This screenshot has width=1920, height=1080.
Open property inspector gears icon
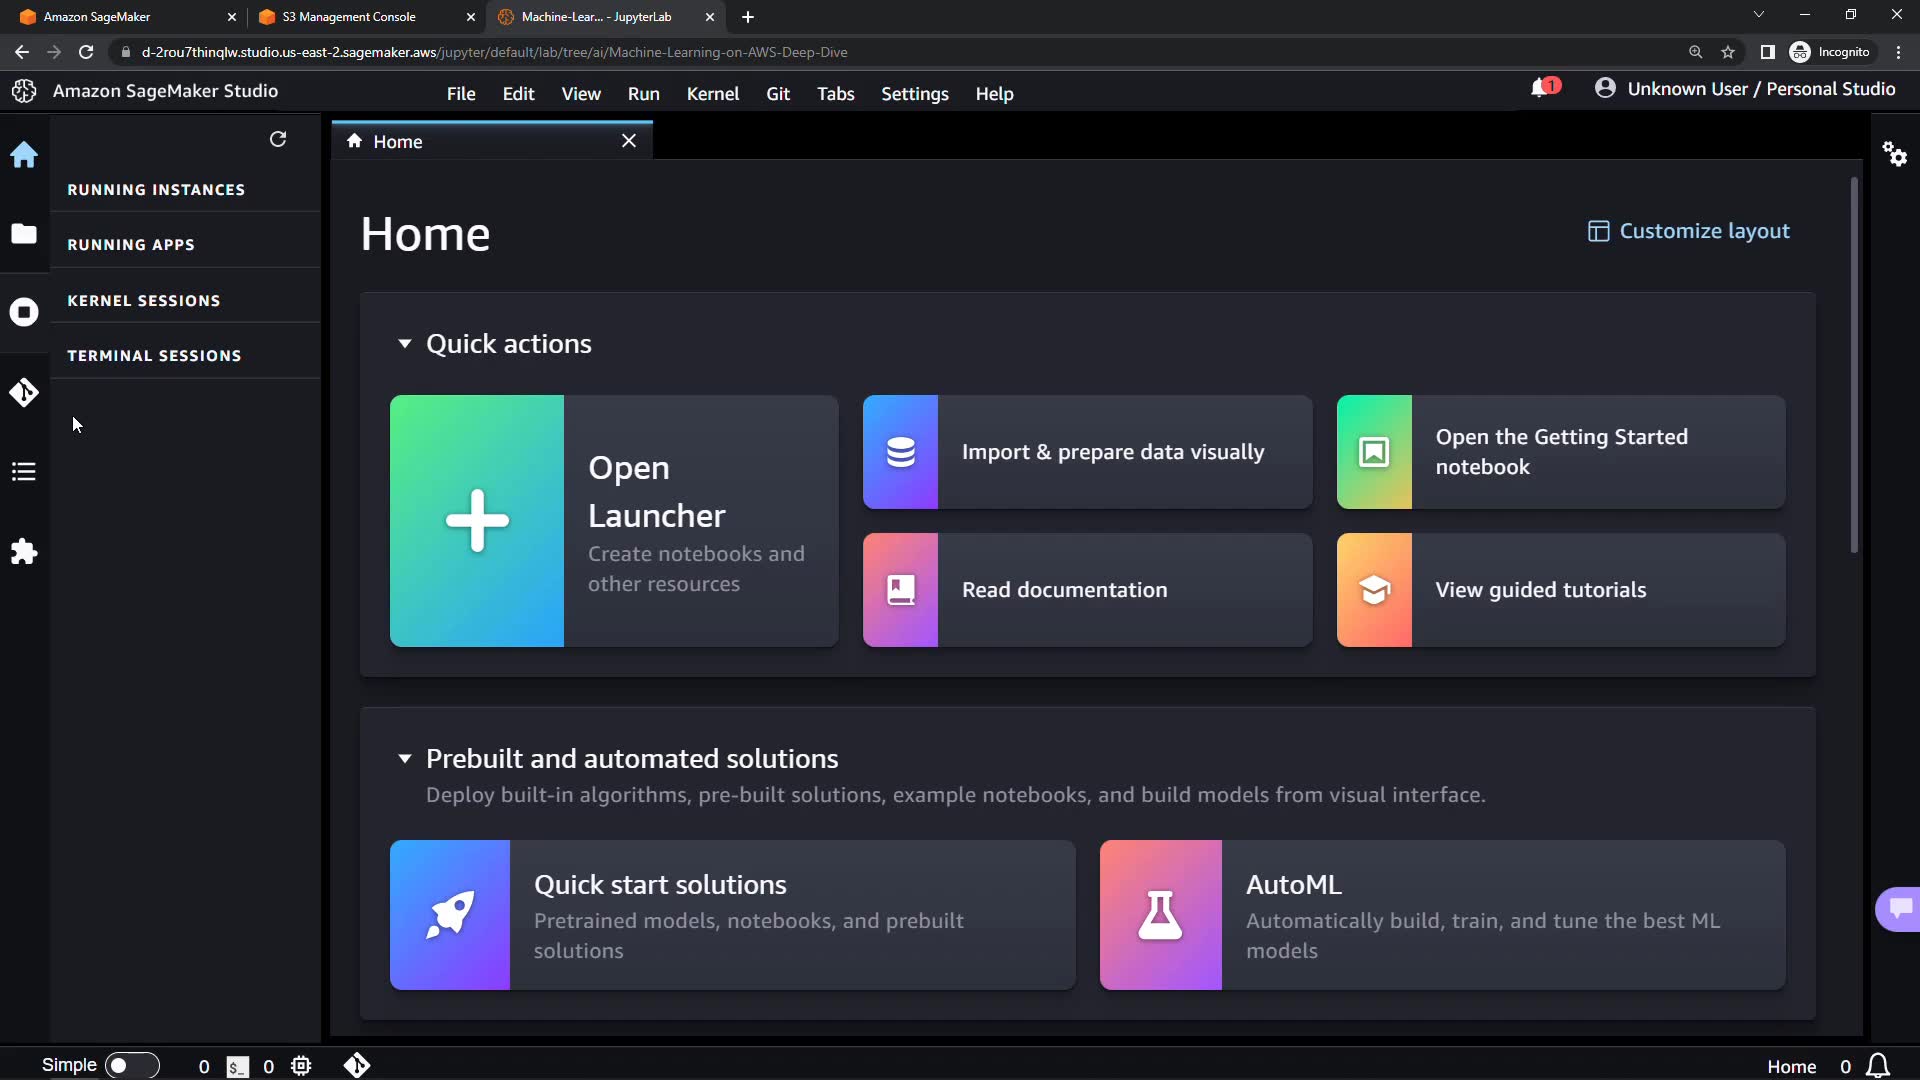click(1894, 154)
